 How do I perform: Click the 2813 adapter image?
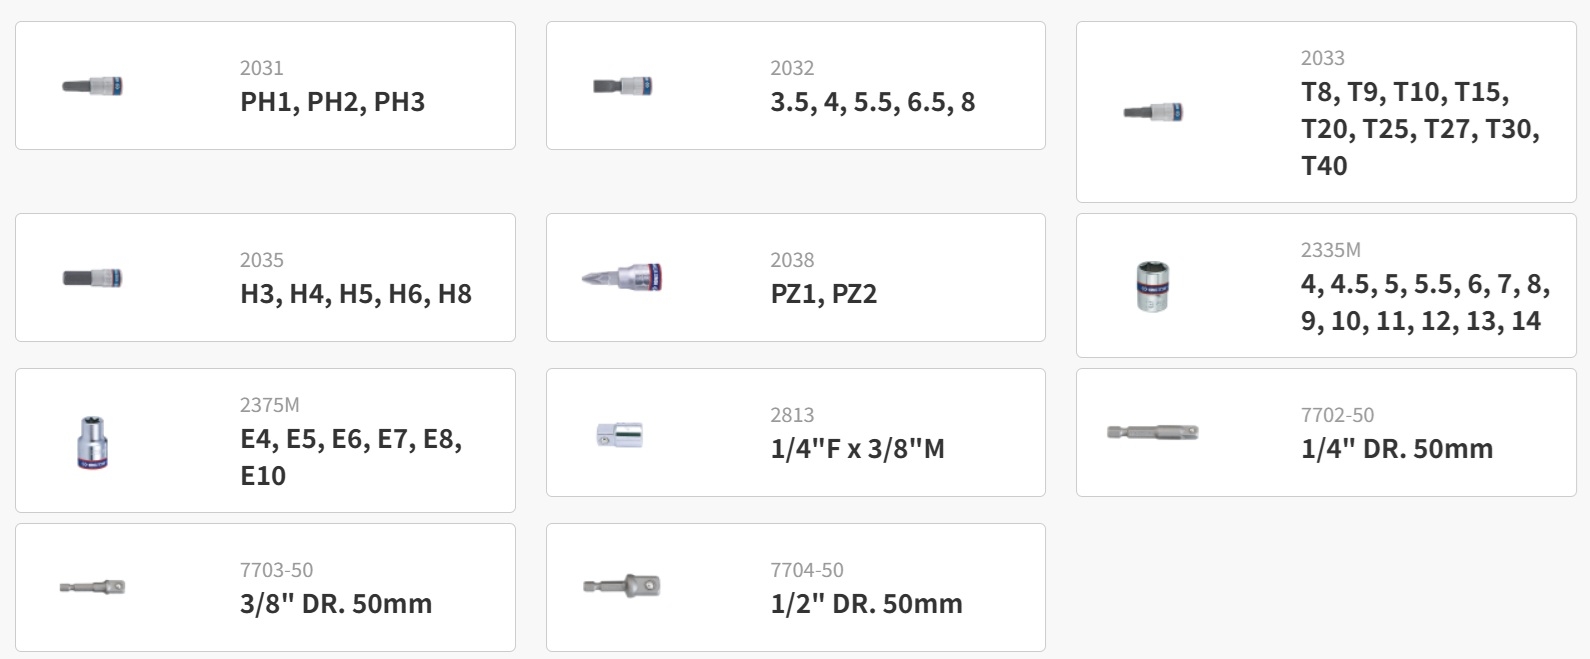620,434
